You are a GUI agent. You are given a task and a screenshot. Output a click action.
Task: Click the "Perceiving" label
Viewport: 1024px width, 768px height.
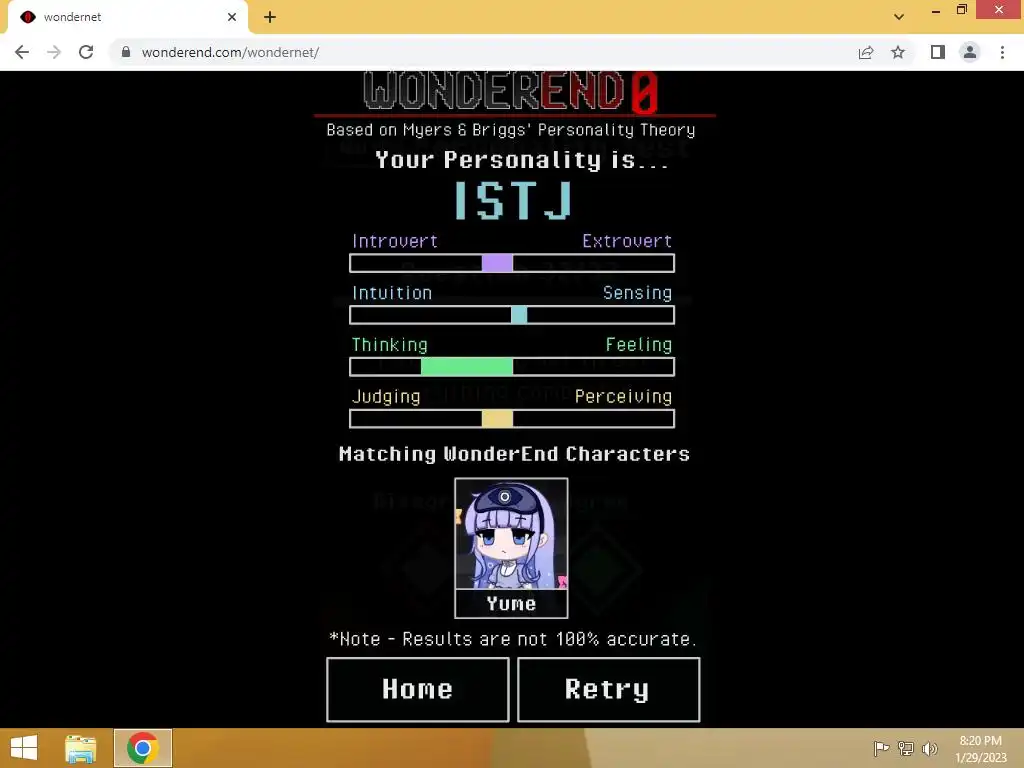[x=623, y=397]
